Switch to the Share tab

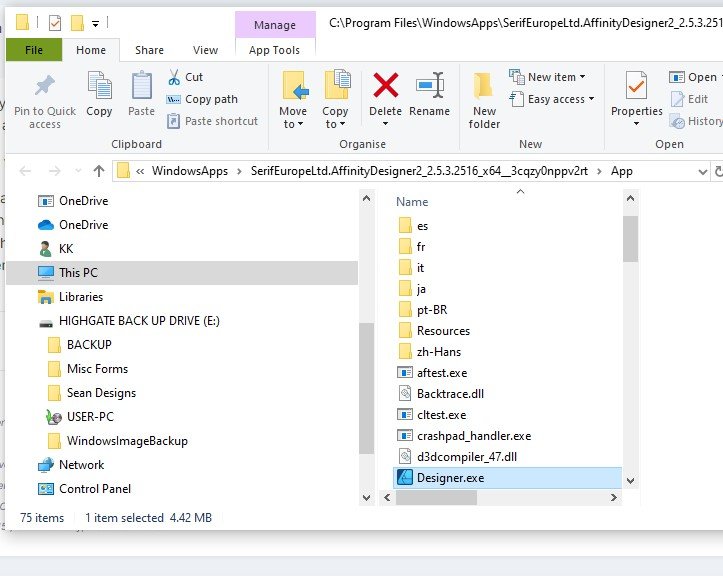coord(149,50)
